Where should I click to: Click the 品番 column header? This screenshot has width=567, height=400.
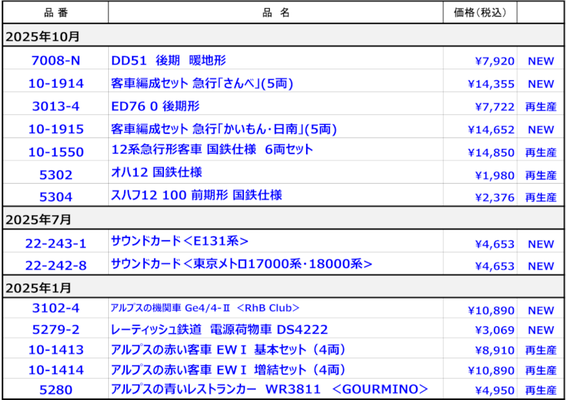point(56,13)
